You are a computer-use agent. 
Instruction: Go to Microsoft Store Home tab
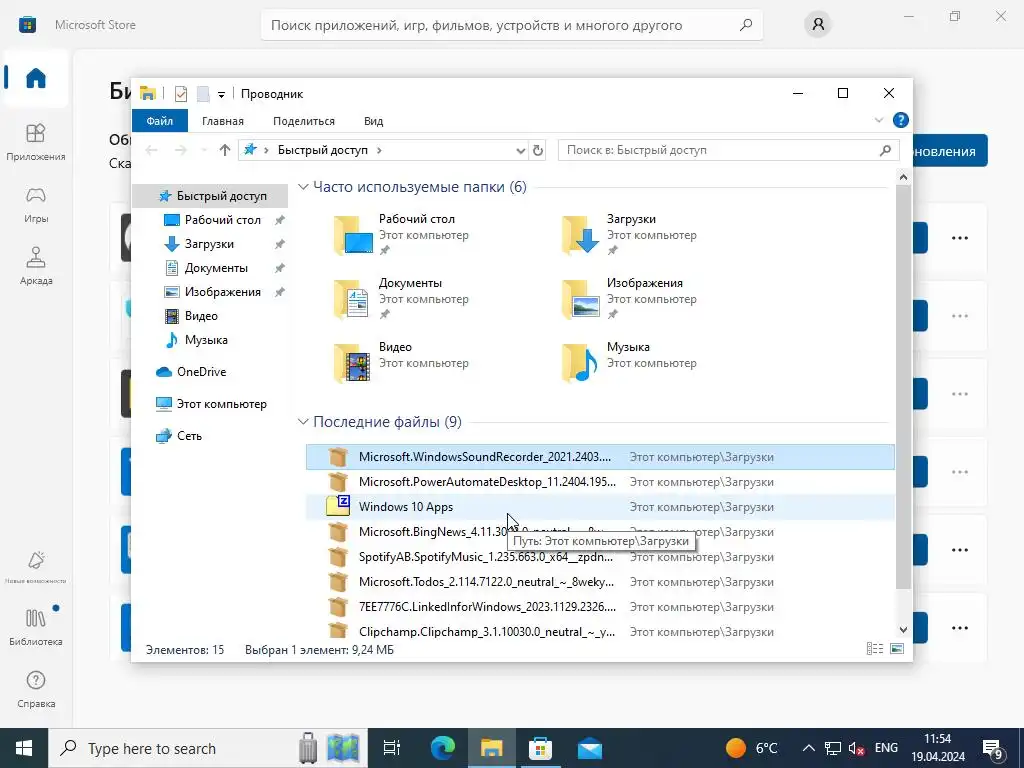click(36, 78)
